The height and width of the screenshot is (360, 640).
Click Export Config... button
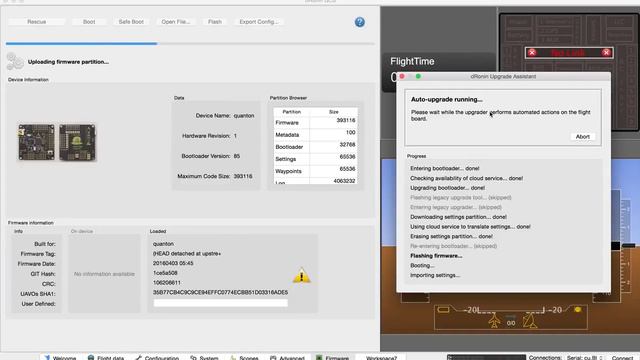tap(259, 22)
